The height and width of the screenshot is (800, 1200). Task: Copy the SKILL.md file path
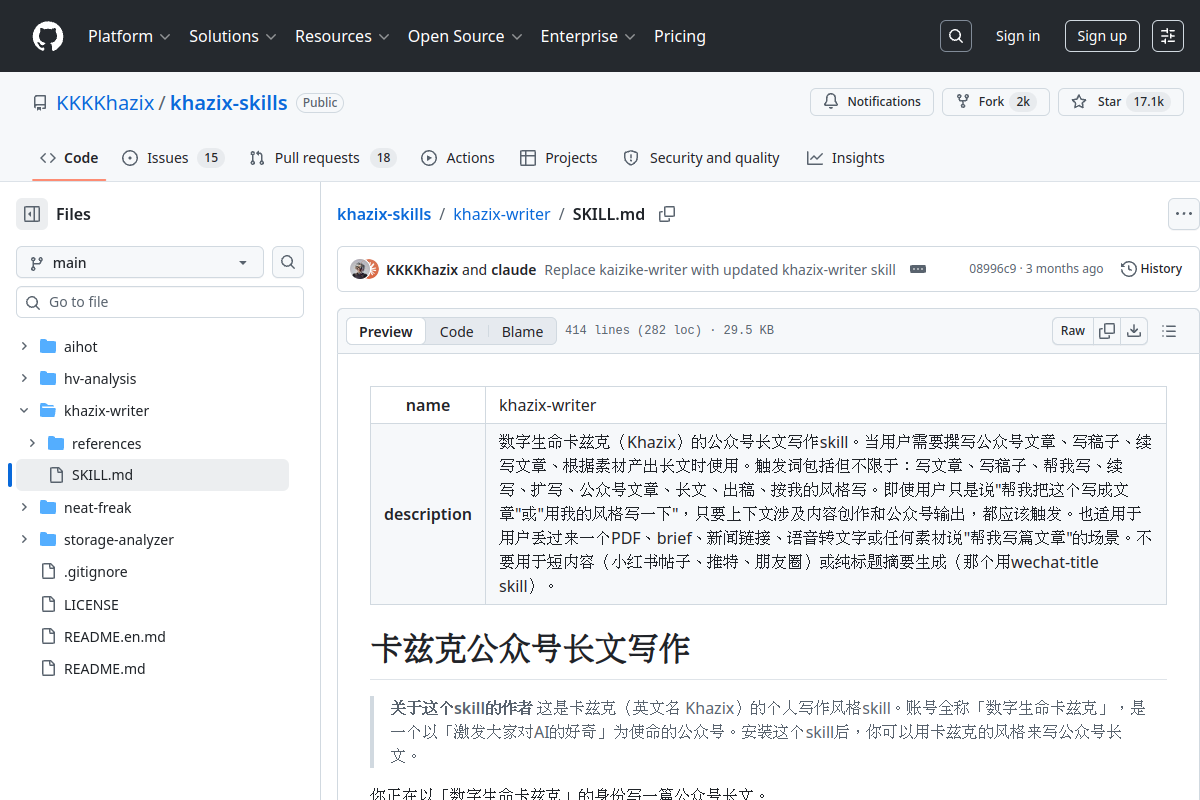click(x=667, y=214)
